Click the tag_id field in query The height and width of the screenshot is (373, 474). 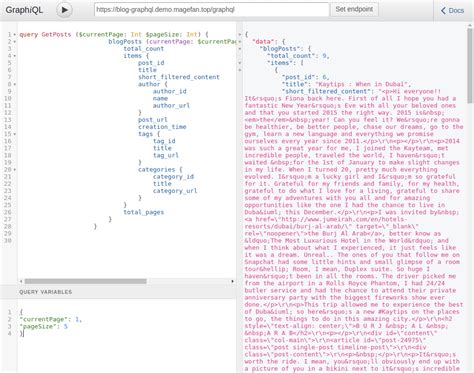(x=164, y=141)
